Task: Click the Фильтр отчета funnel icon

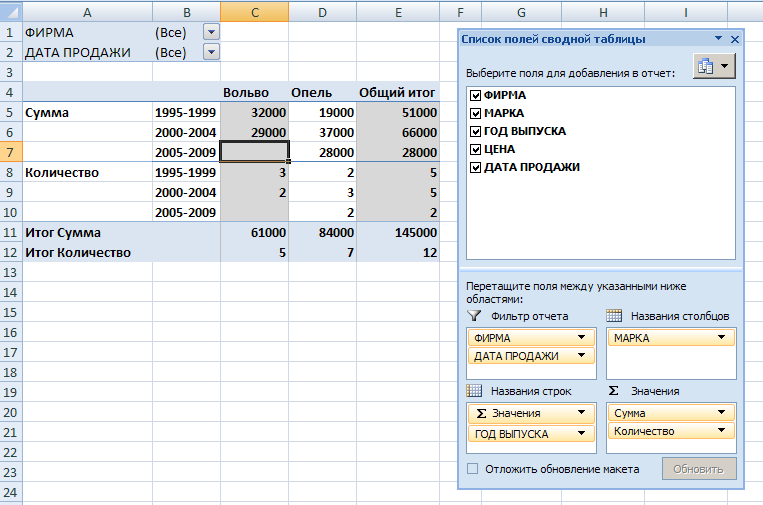Action: click(x=474, y=316)
